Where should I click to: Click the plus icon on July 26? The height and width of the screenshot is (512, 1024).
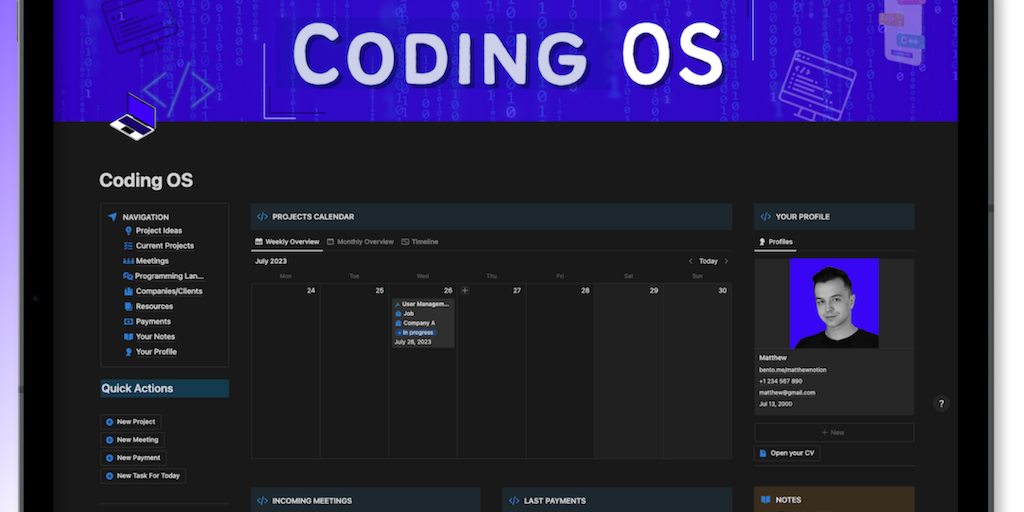pos(465,291)
